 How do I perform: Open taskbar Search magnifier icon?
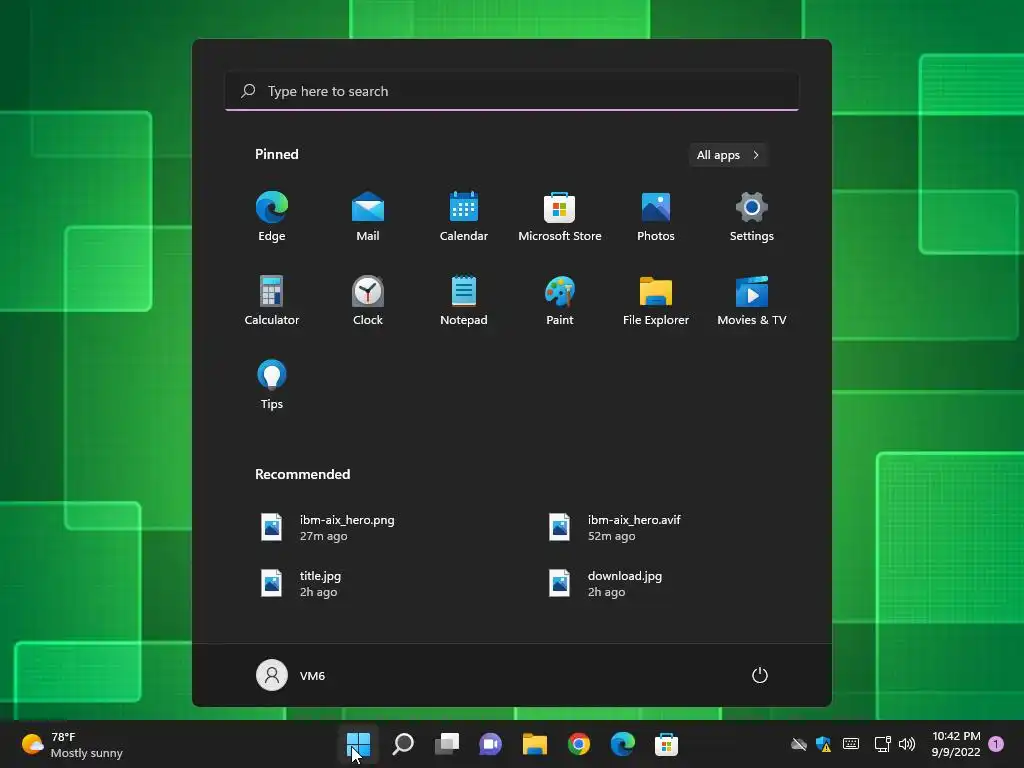point(403,744)
